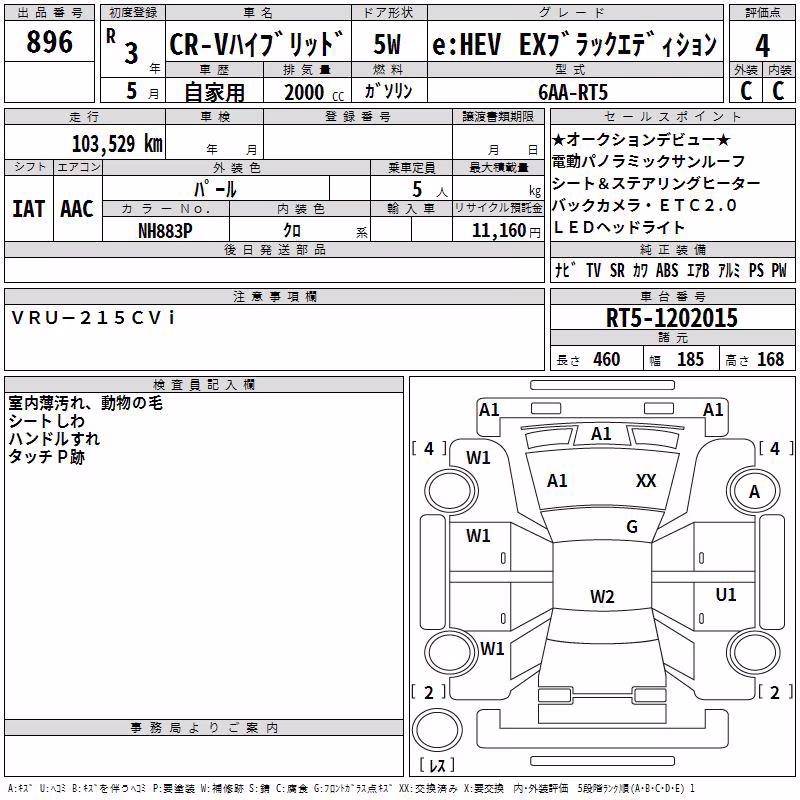The width and height of the screenshot is (800, 800).
Task: Select the line バックカメラ・ETC2.0
Action: click(644, 205)
